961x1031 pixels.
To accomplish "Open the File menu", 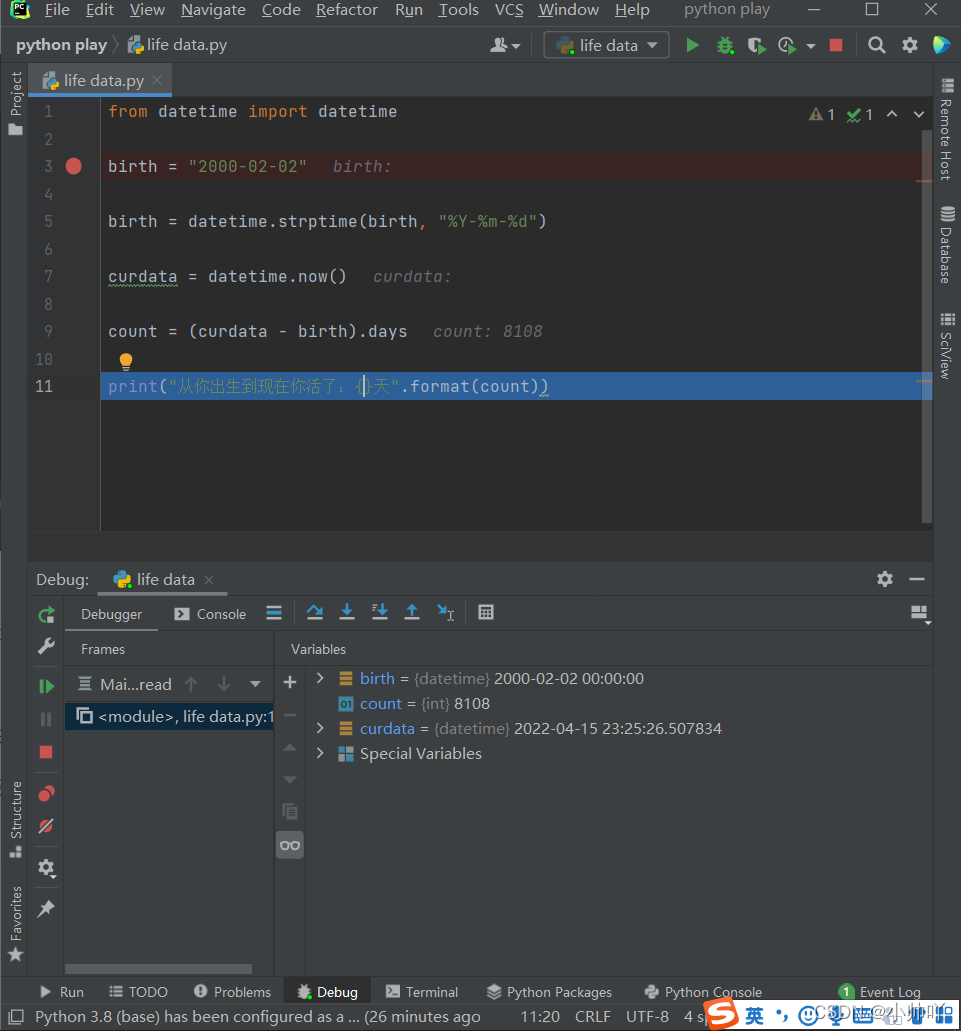I will click(x=57, y=10).
